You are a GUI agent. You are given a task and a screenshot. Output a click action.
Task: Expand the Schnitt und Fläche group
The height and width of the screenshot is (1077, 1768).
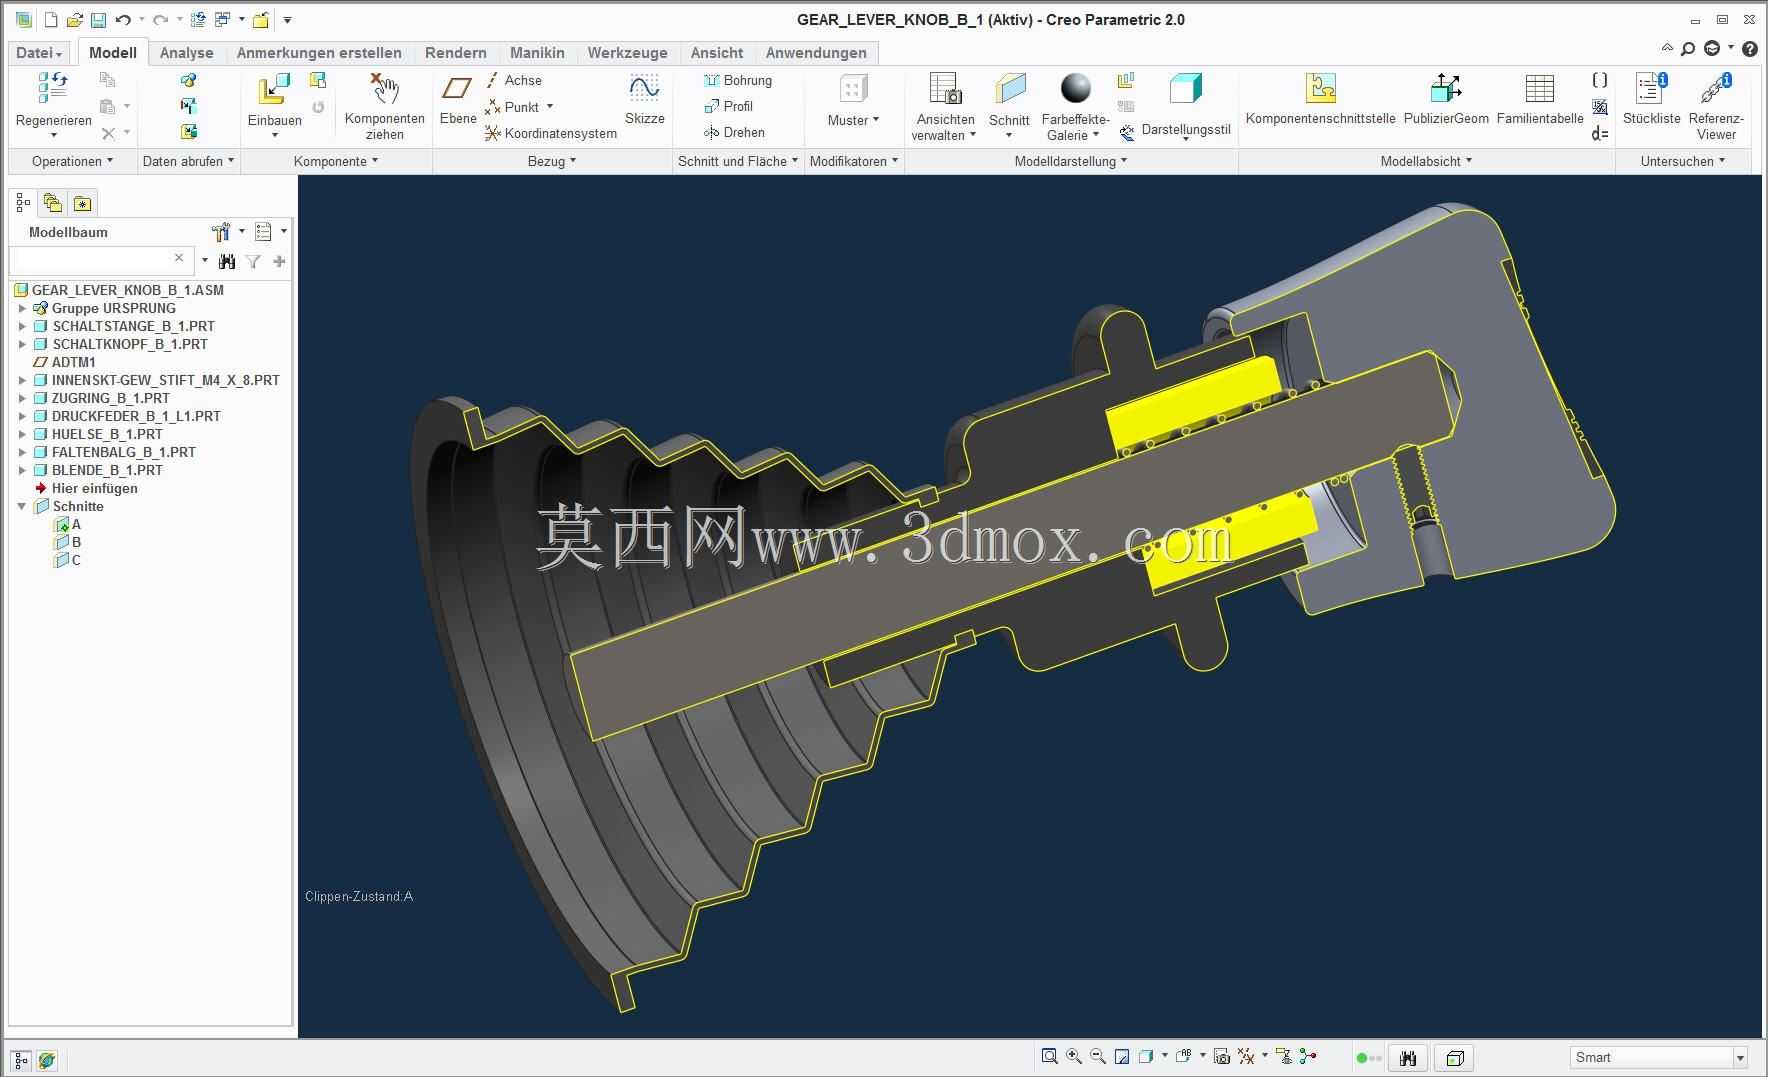click(x=738, y=161)
